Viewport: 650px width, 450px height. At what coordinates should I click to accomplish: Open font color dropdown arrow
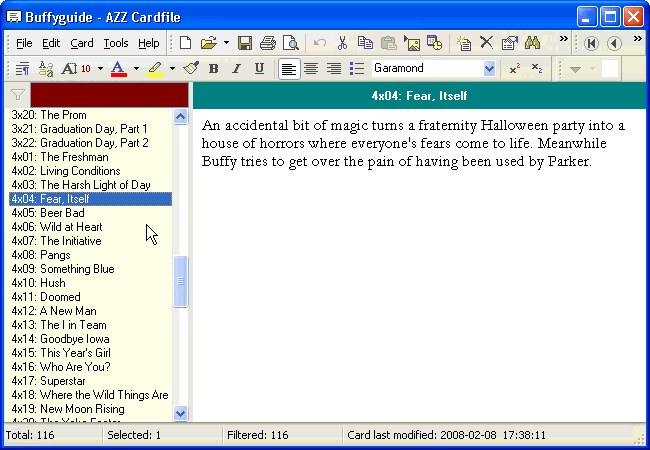[136, 68]
